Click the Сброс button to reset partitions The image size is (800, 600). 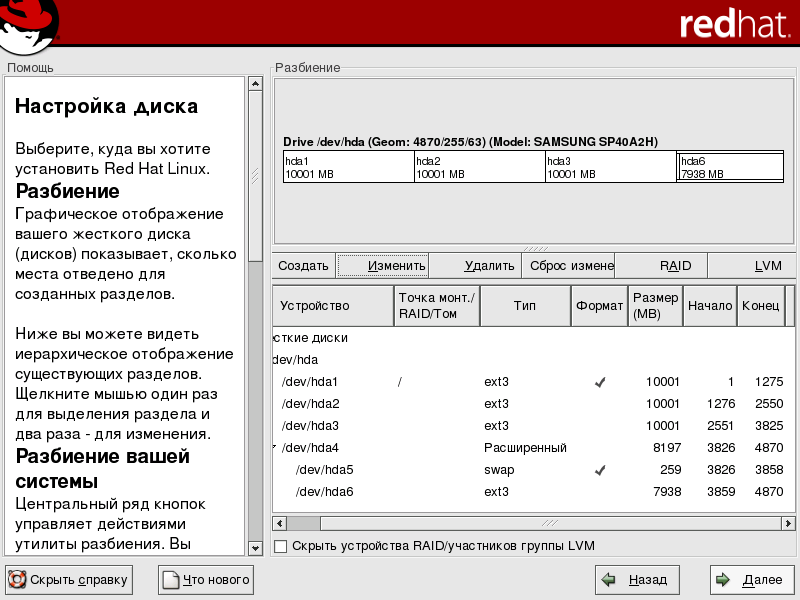point(570,266)
